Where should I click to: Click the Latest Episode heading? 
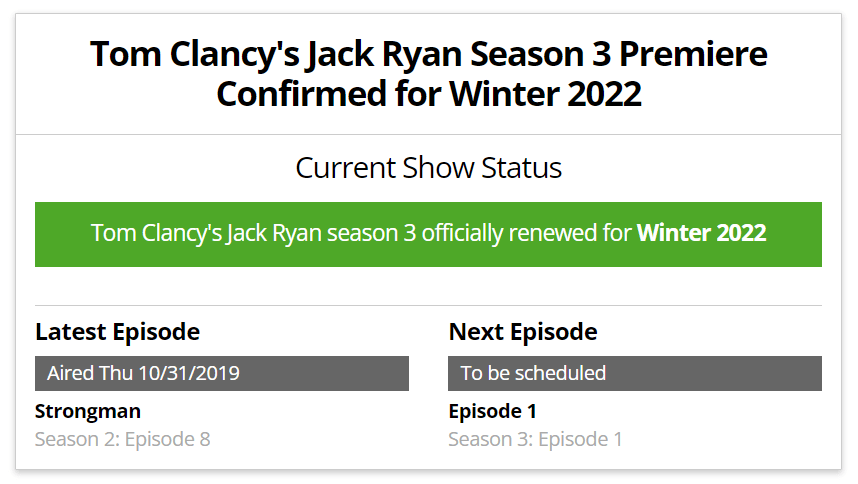click(118, 331)
